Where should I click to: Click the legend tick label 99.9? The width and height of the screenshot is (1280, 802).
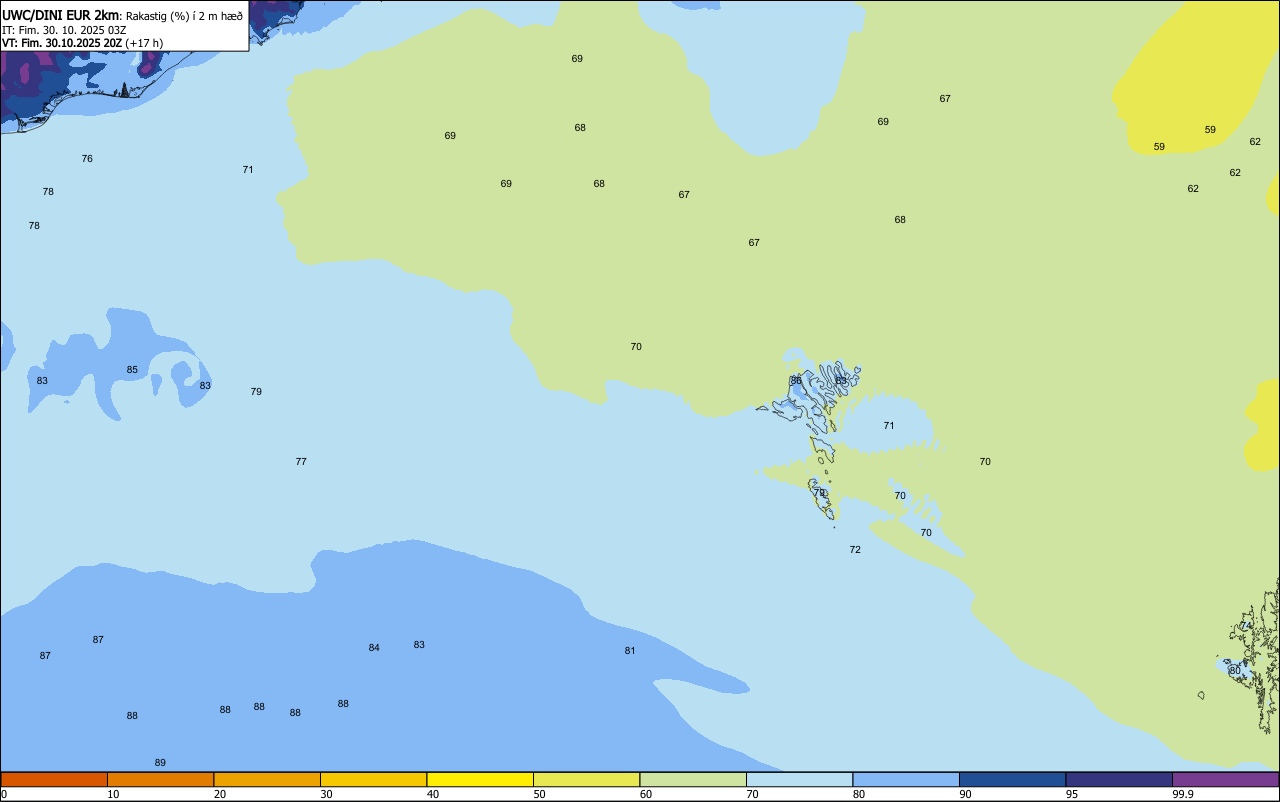pyautogui.click(x=1182, y=794)
